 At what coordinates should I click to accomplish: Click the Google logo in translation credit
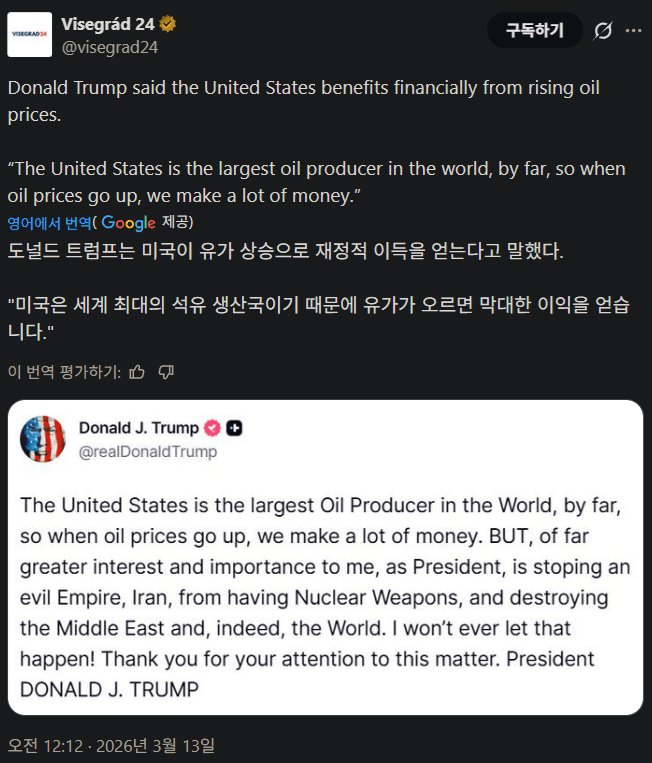tap(128, 223)
